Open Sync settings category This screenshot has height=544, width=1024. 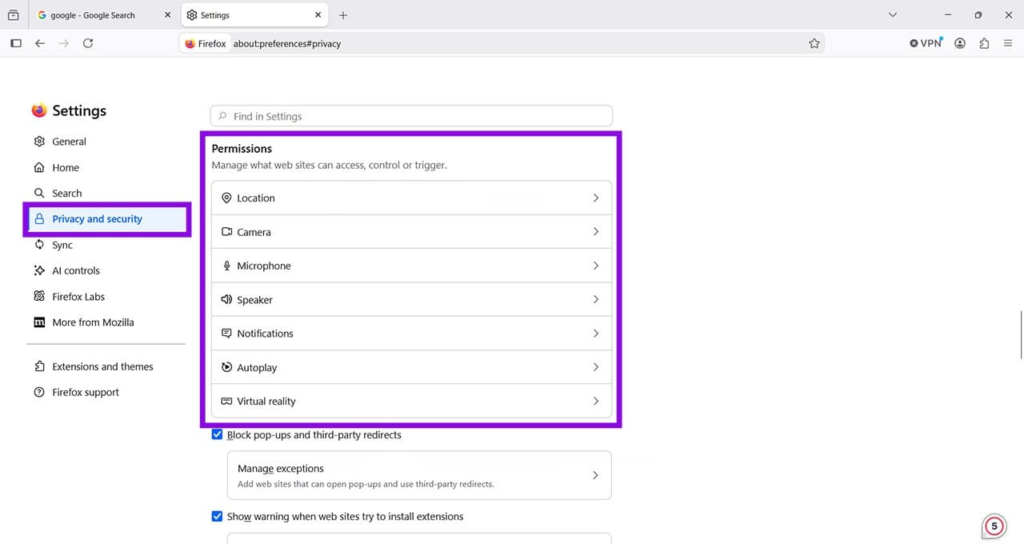[107, 245]
